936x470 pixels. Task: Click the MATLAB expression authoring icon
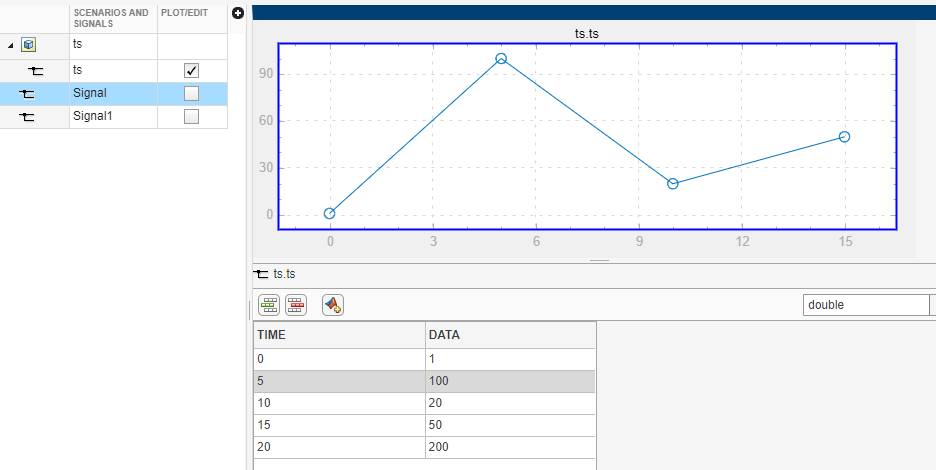point(332,305)
